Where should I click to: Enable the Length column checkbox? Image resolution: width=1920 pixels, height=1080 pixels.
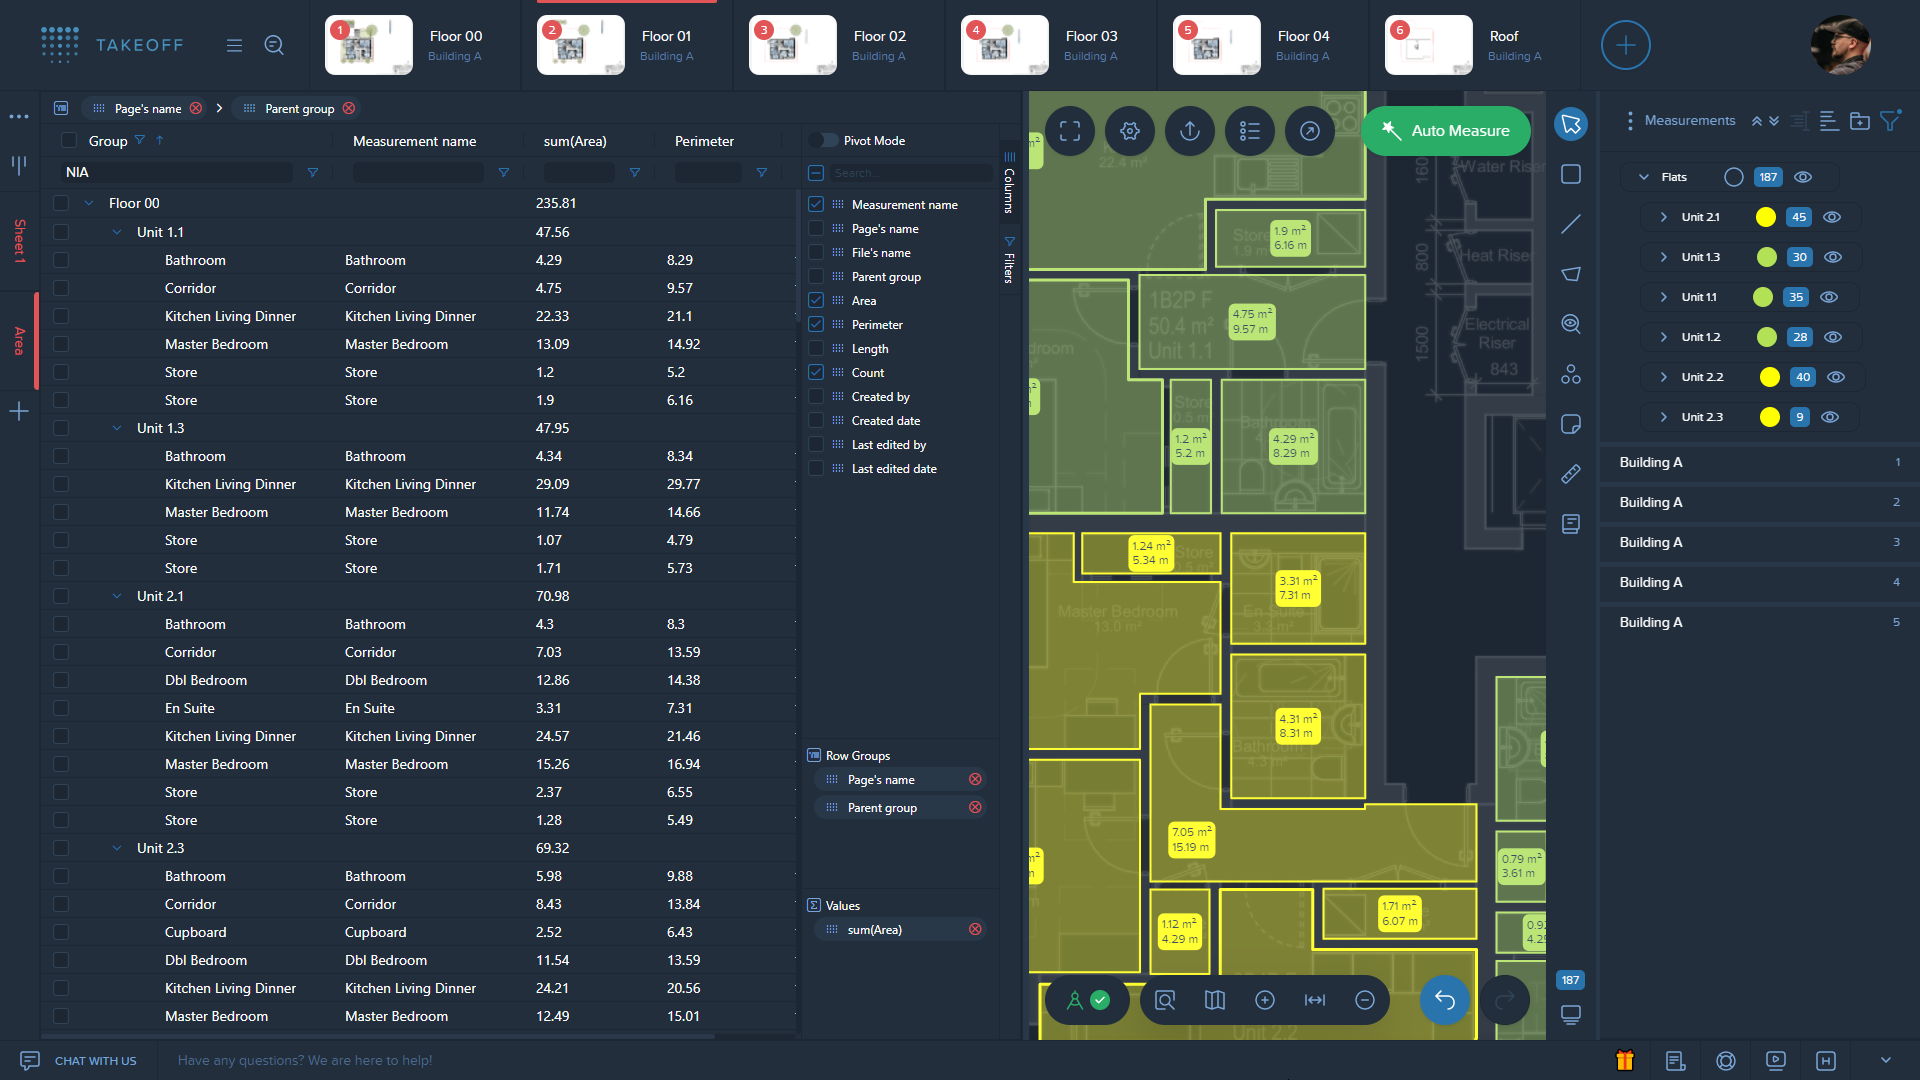(x=816, y=349)
